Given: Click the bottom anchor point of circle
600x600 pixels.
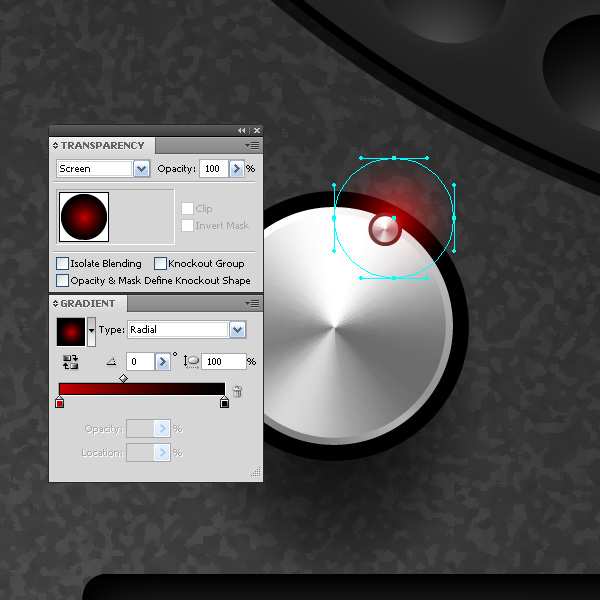Looking at the screenshot, I should 394,278.
